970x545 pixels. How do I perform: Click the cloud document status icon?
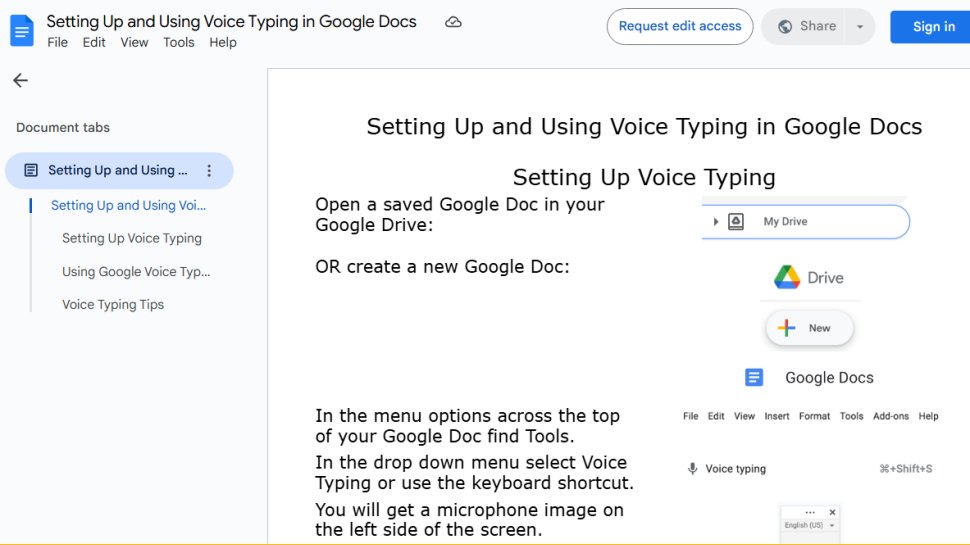pyautogui.click(x=453, y=22)
